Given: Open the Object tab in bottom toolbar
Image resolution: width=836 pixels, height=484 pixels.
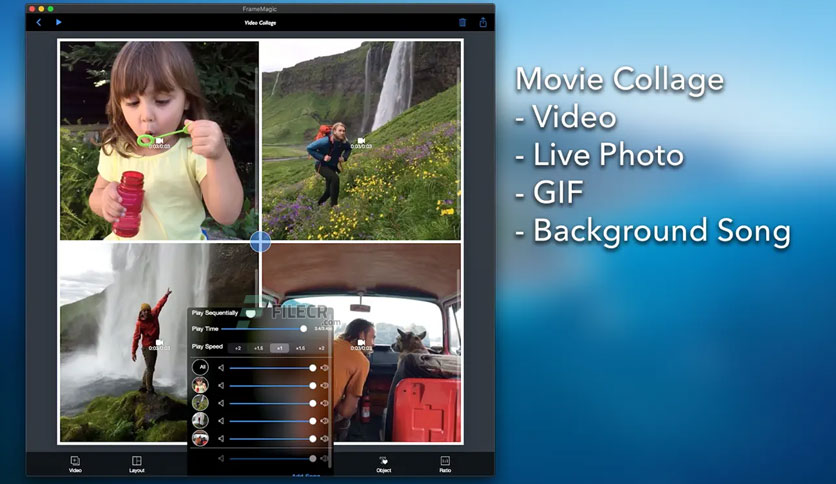Looking at the screenshot, I should pyautogui.click(x=383, y=464).
